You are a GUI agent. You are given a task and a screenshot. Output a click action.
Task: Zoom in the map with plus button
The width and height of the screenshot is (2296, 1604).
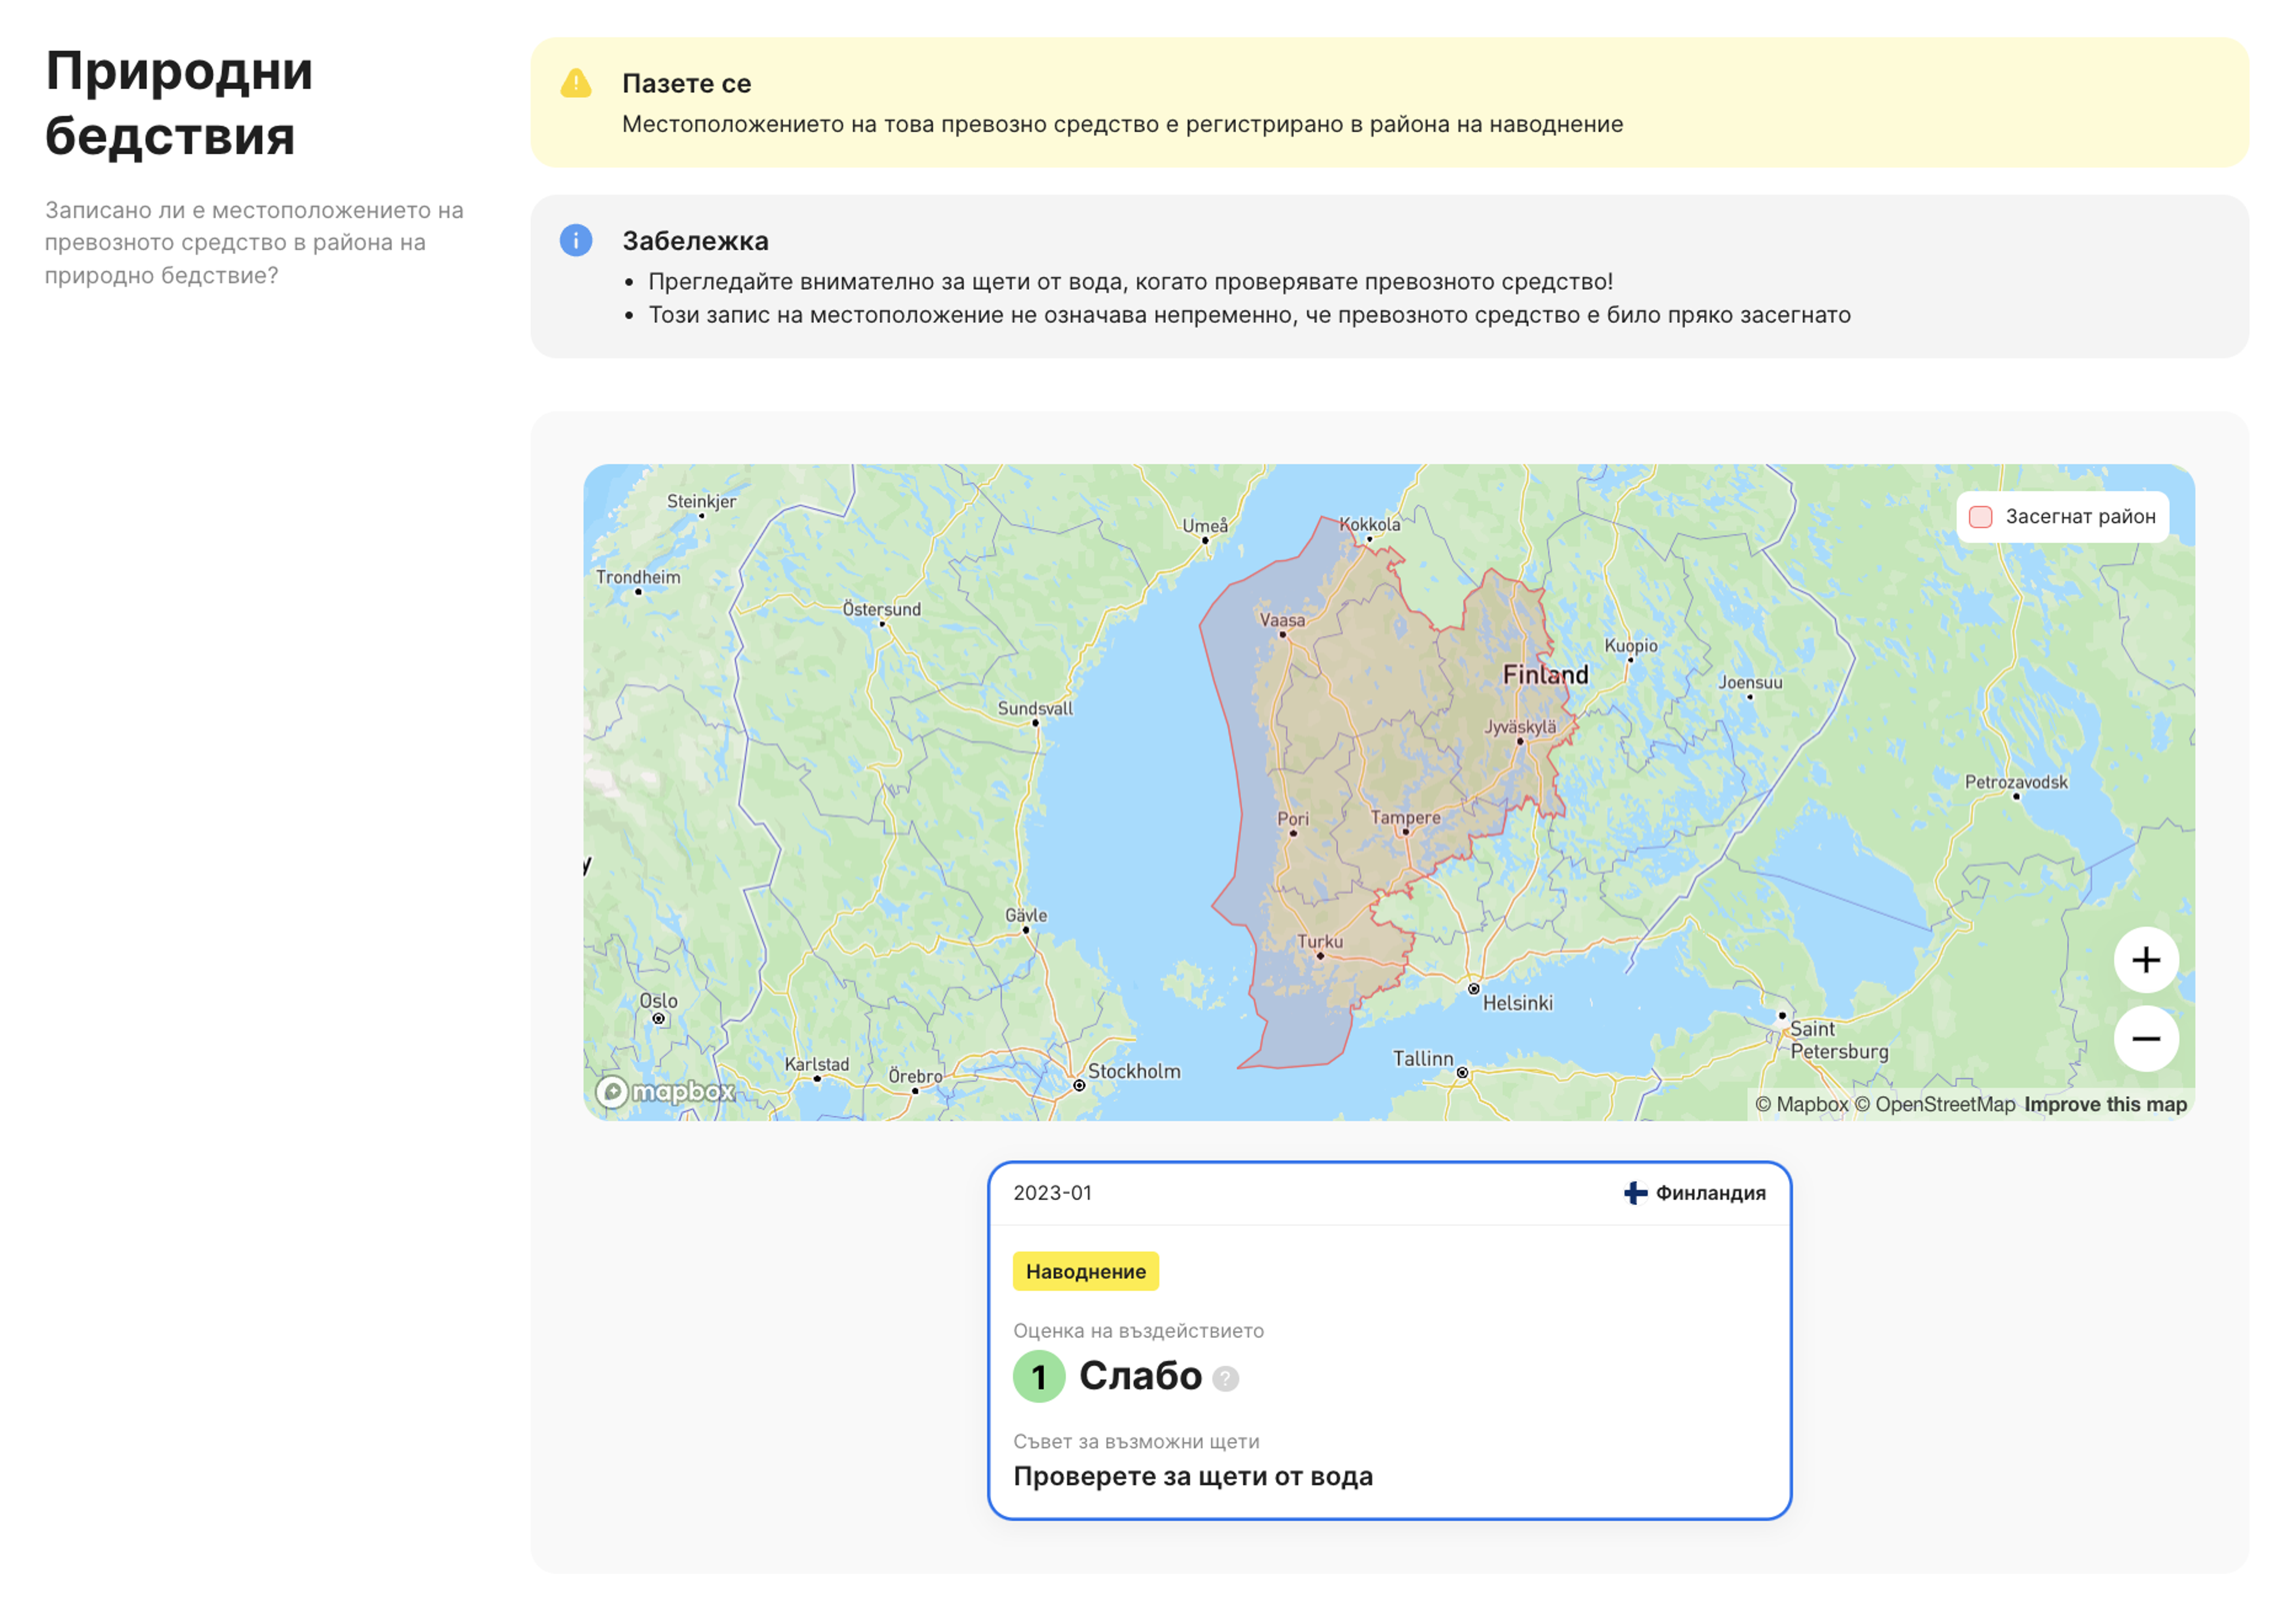click(x=2145, y=960)
